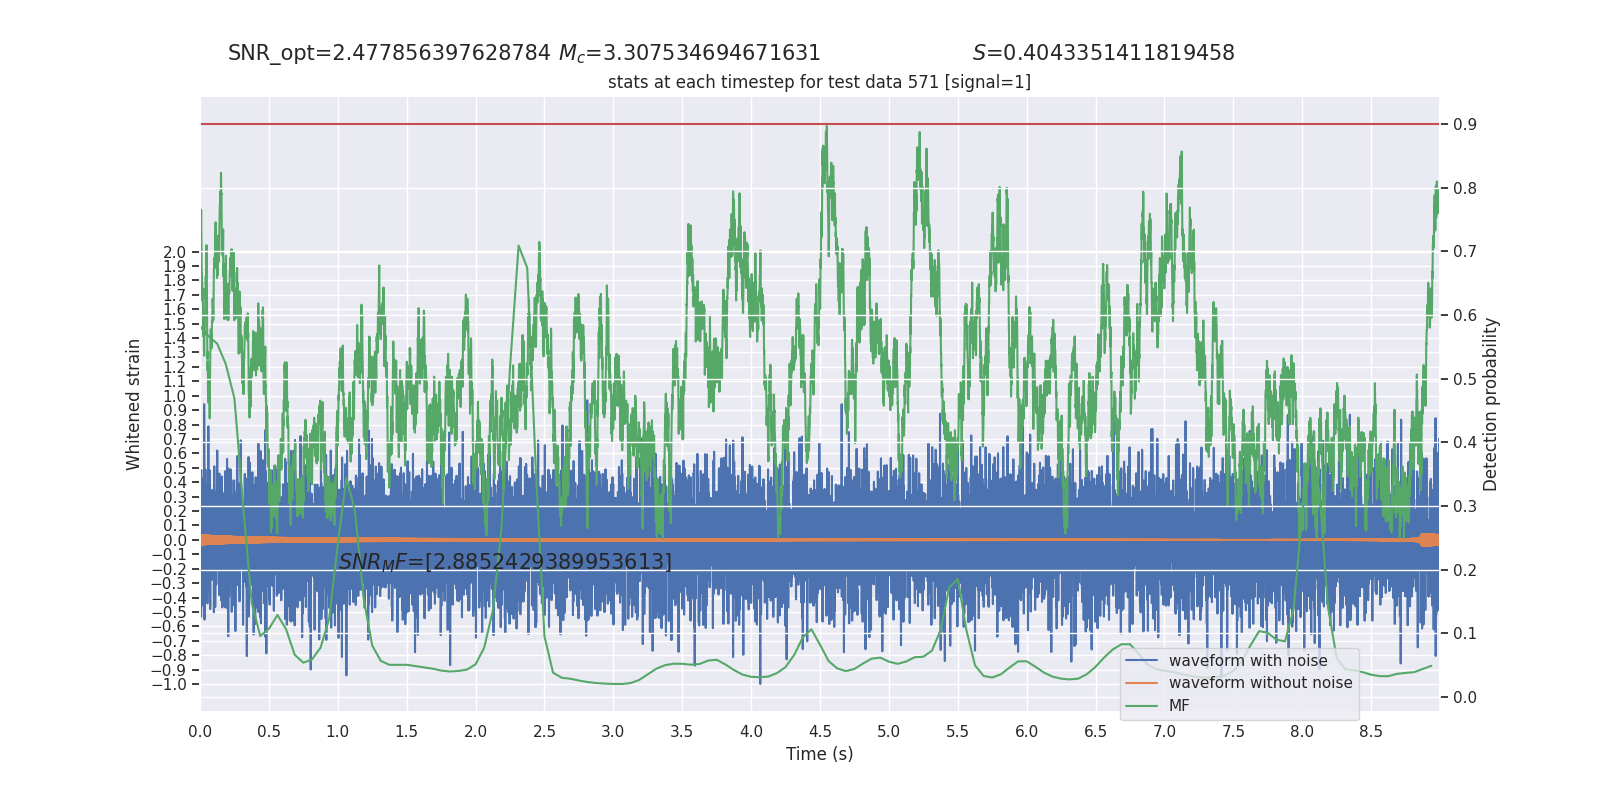Click the 0.9 tick on right axis
This screenshot has width=1600, height=800.
(x=1465, y=125)
